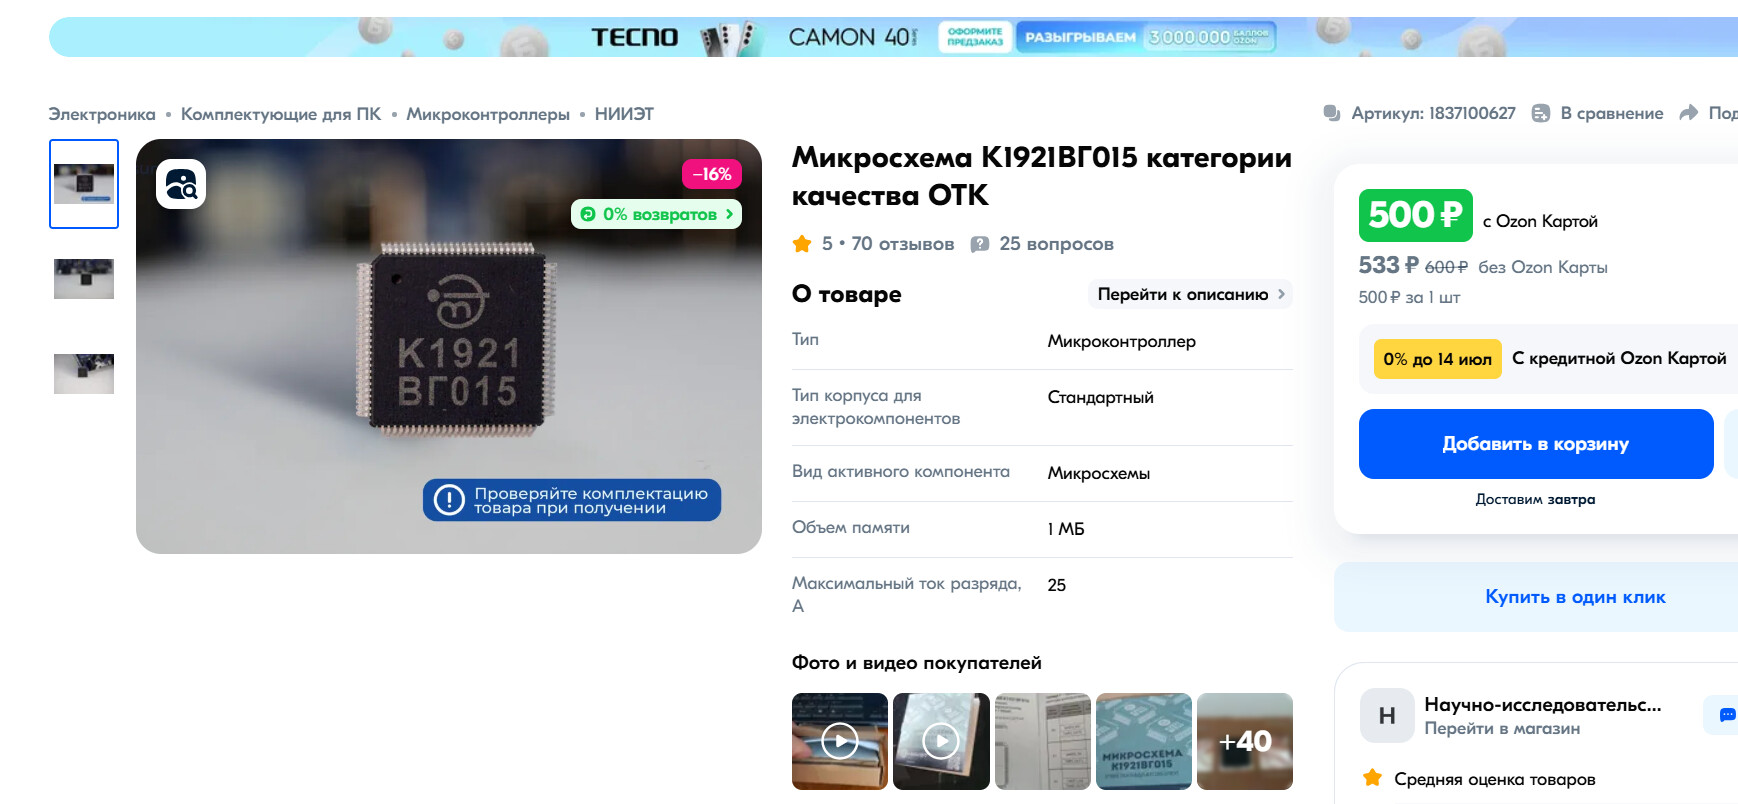Click Купить в один клик

[1575, 597]
